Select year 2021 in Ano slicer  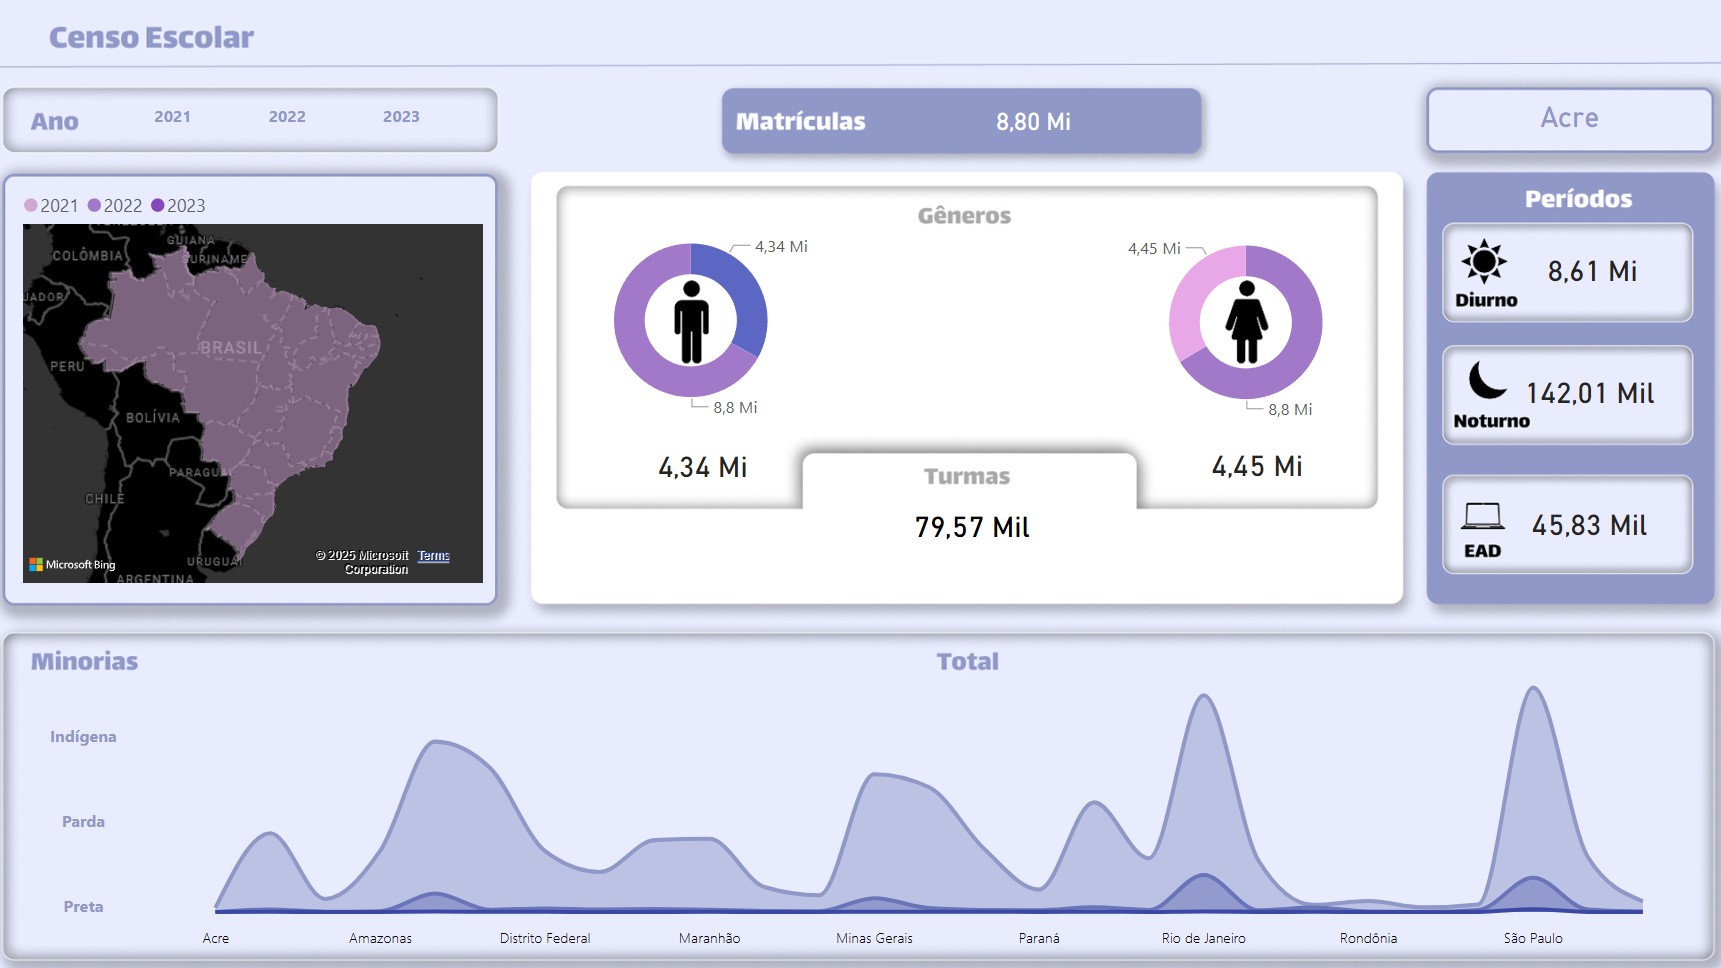pyautogui.click(x=172, y=117)
